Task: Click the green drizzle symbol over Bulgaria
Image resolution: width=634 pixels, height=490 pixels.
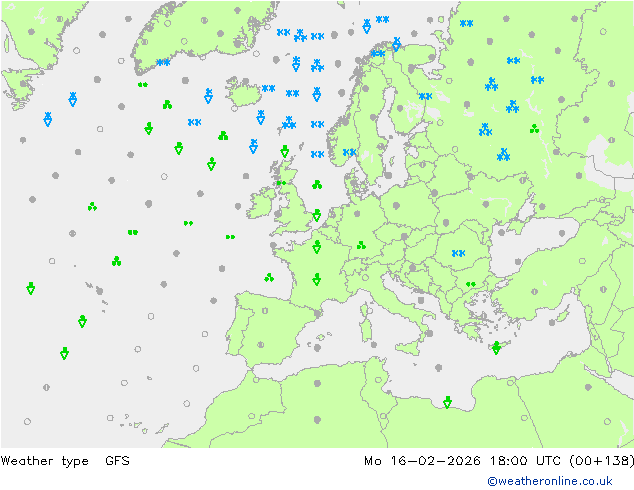Action: pyautogui.click(x=471, y=284)
